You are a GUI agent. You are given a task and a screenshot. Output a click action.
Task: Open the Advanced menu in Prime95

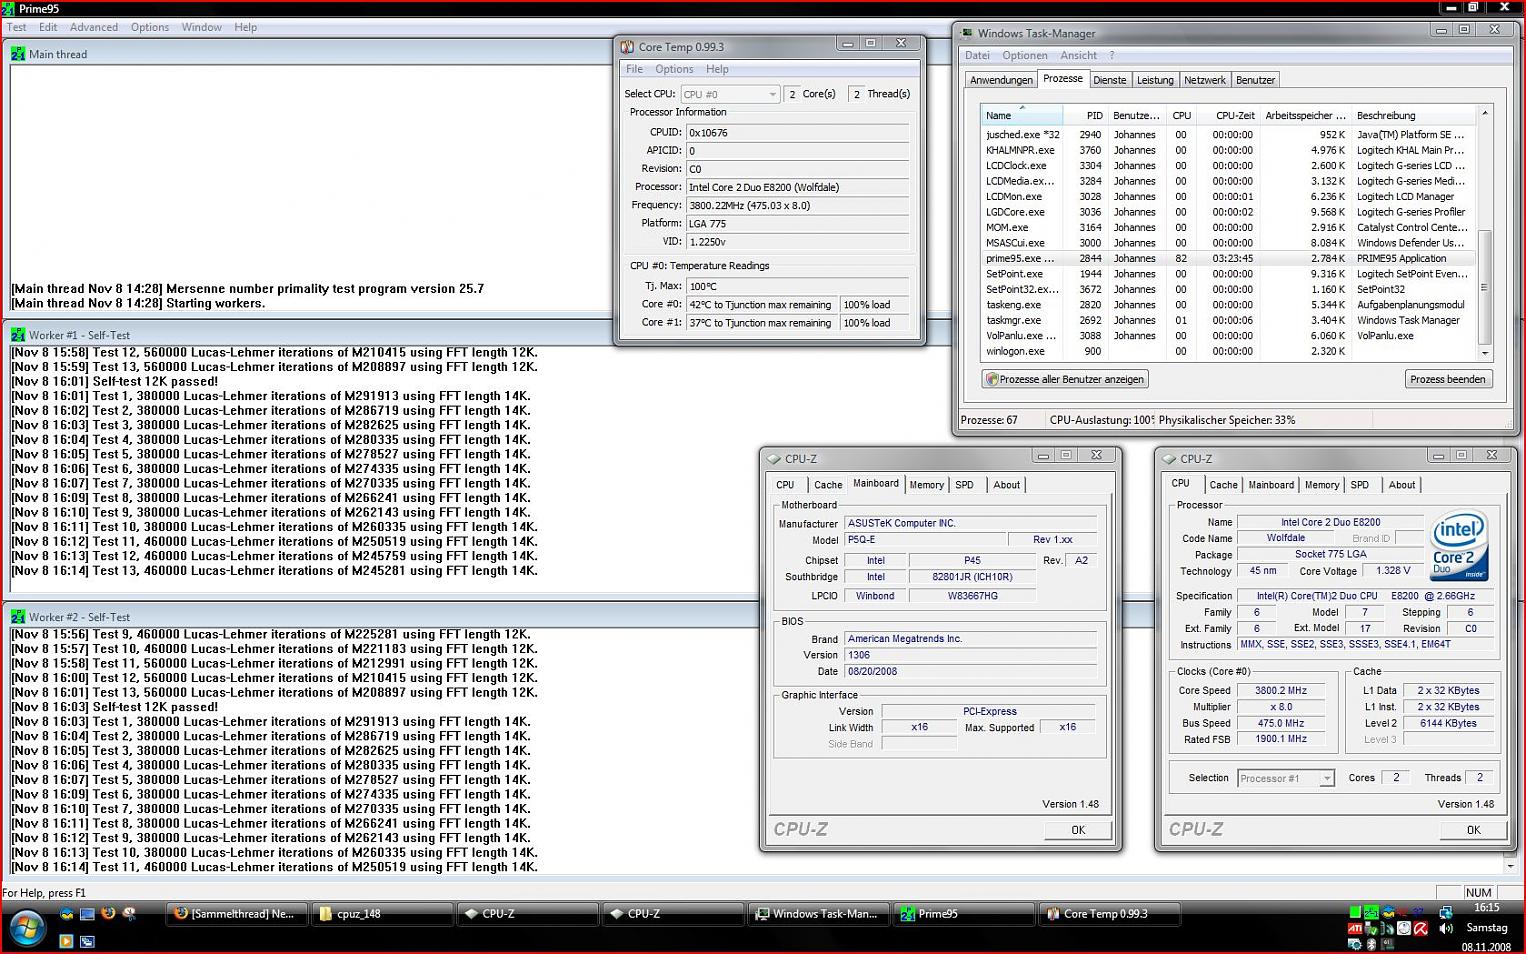(94, 27)
